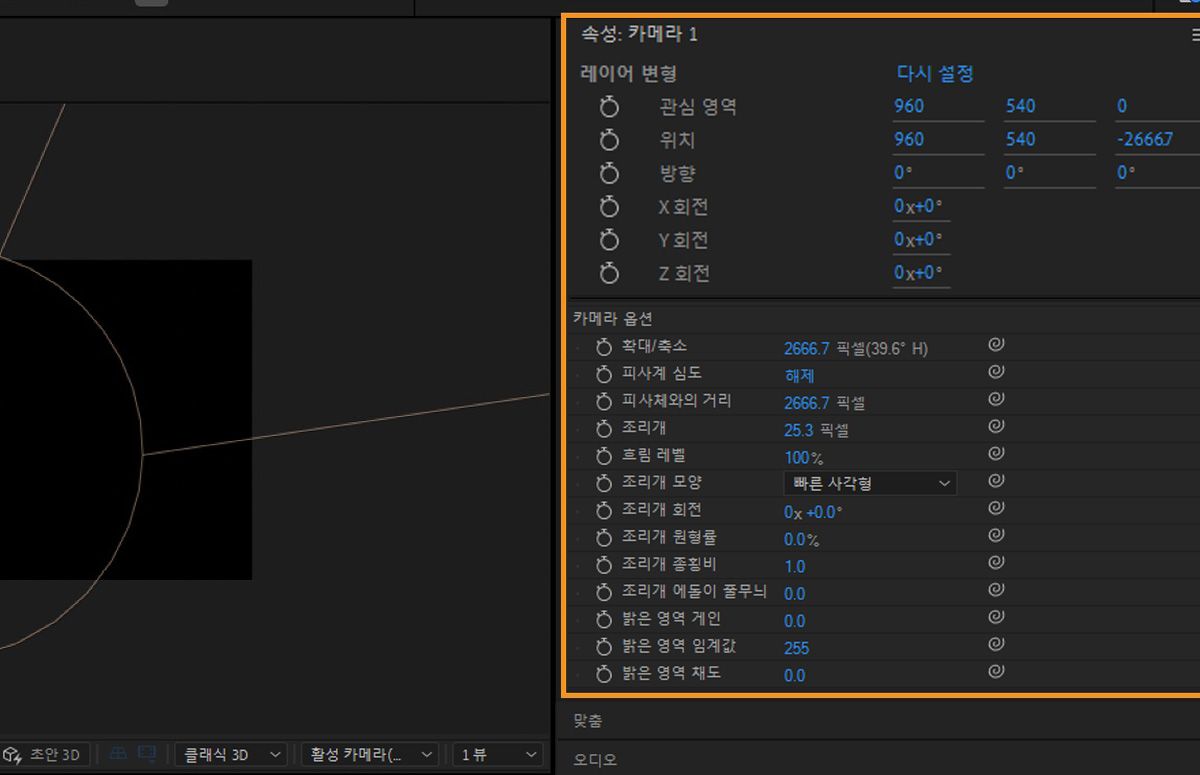Click the pick whip for 밝은 영역 게인
The image size is (1200, 775).
tap(995, 619)
